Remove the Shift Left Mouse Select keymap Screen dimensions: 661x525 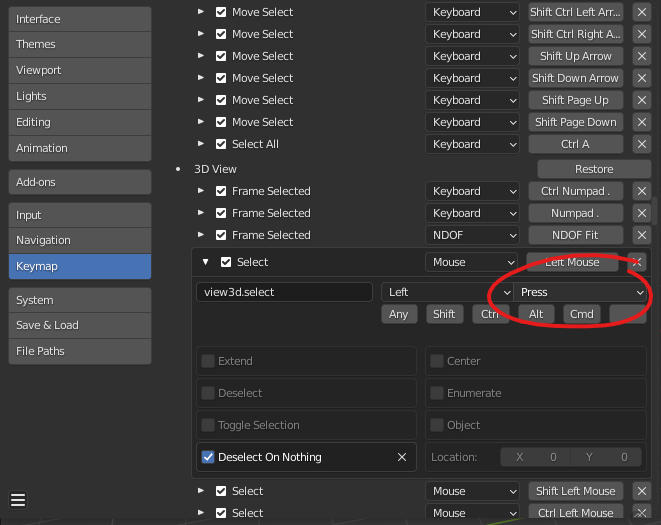642,491
